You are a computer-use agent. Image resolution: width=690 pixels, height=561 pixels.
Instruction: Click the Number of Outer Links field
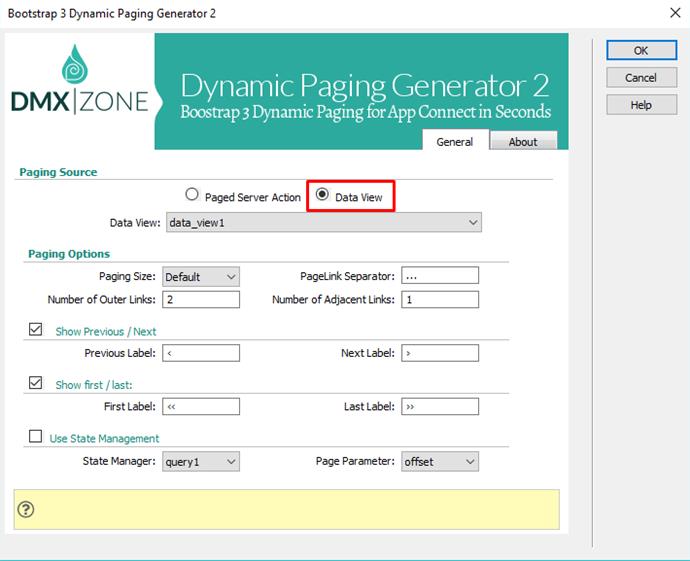(201, 299)
